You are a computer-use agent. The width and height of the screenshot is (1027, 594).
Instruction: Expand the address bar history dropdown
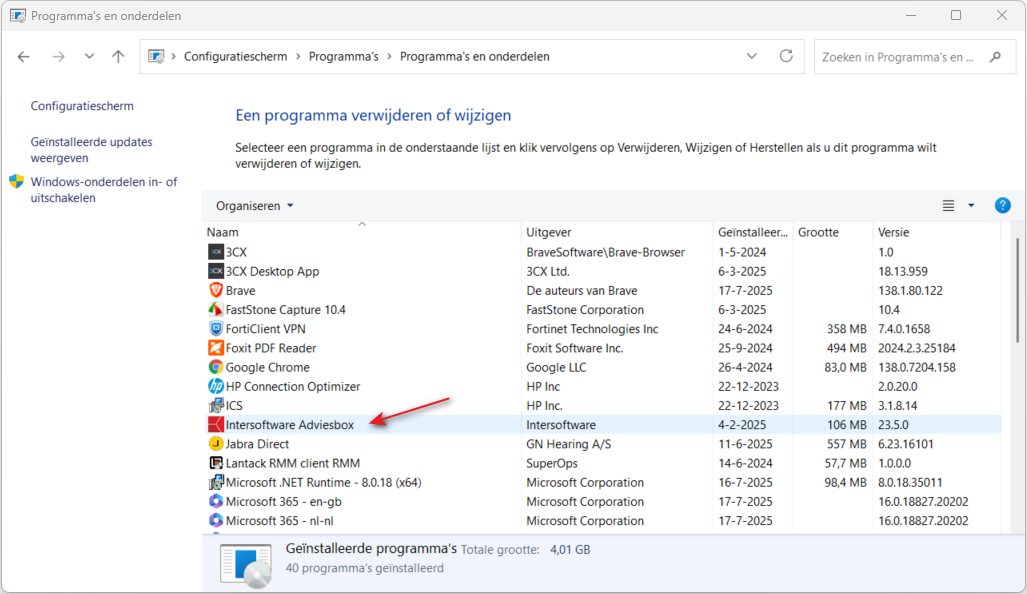click(x=752, y=56)
